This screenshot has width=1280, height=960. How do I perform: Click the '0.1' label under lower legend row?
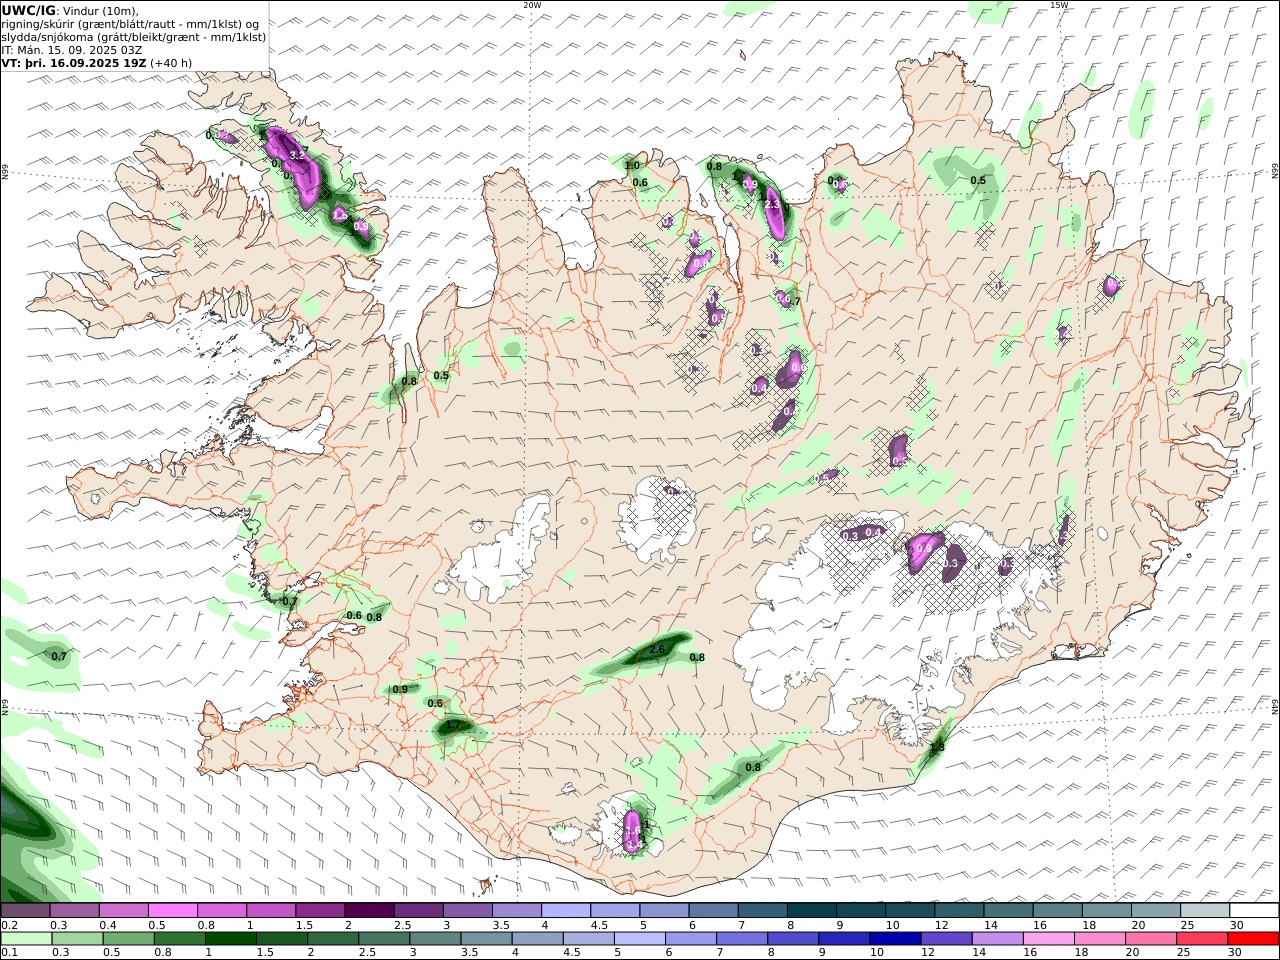7,953
